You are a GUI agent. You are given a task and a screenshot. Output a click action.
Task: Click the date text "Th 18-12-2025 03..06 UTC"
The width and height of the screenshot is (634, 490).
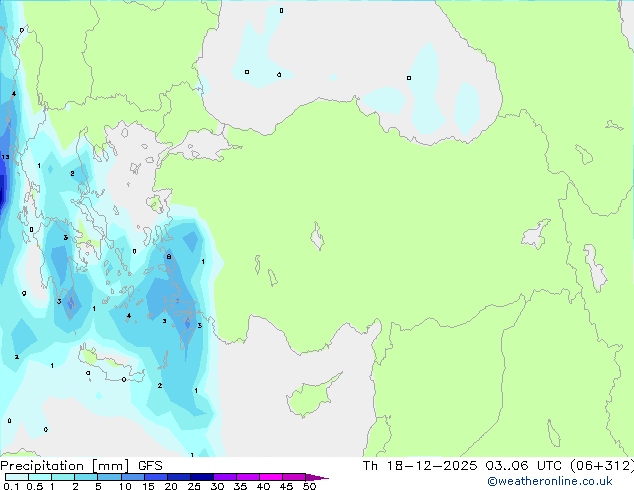(x=462, y=466)
